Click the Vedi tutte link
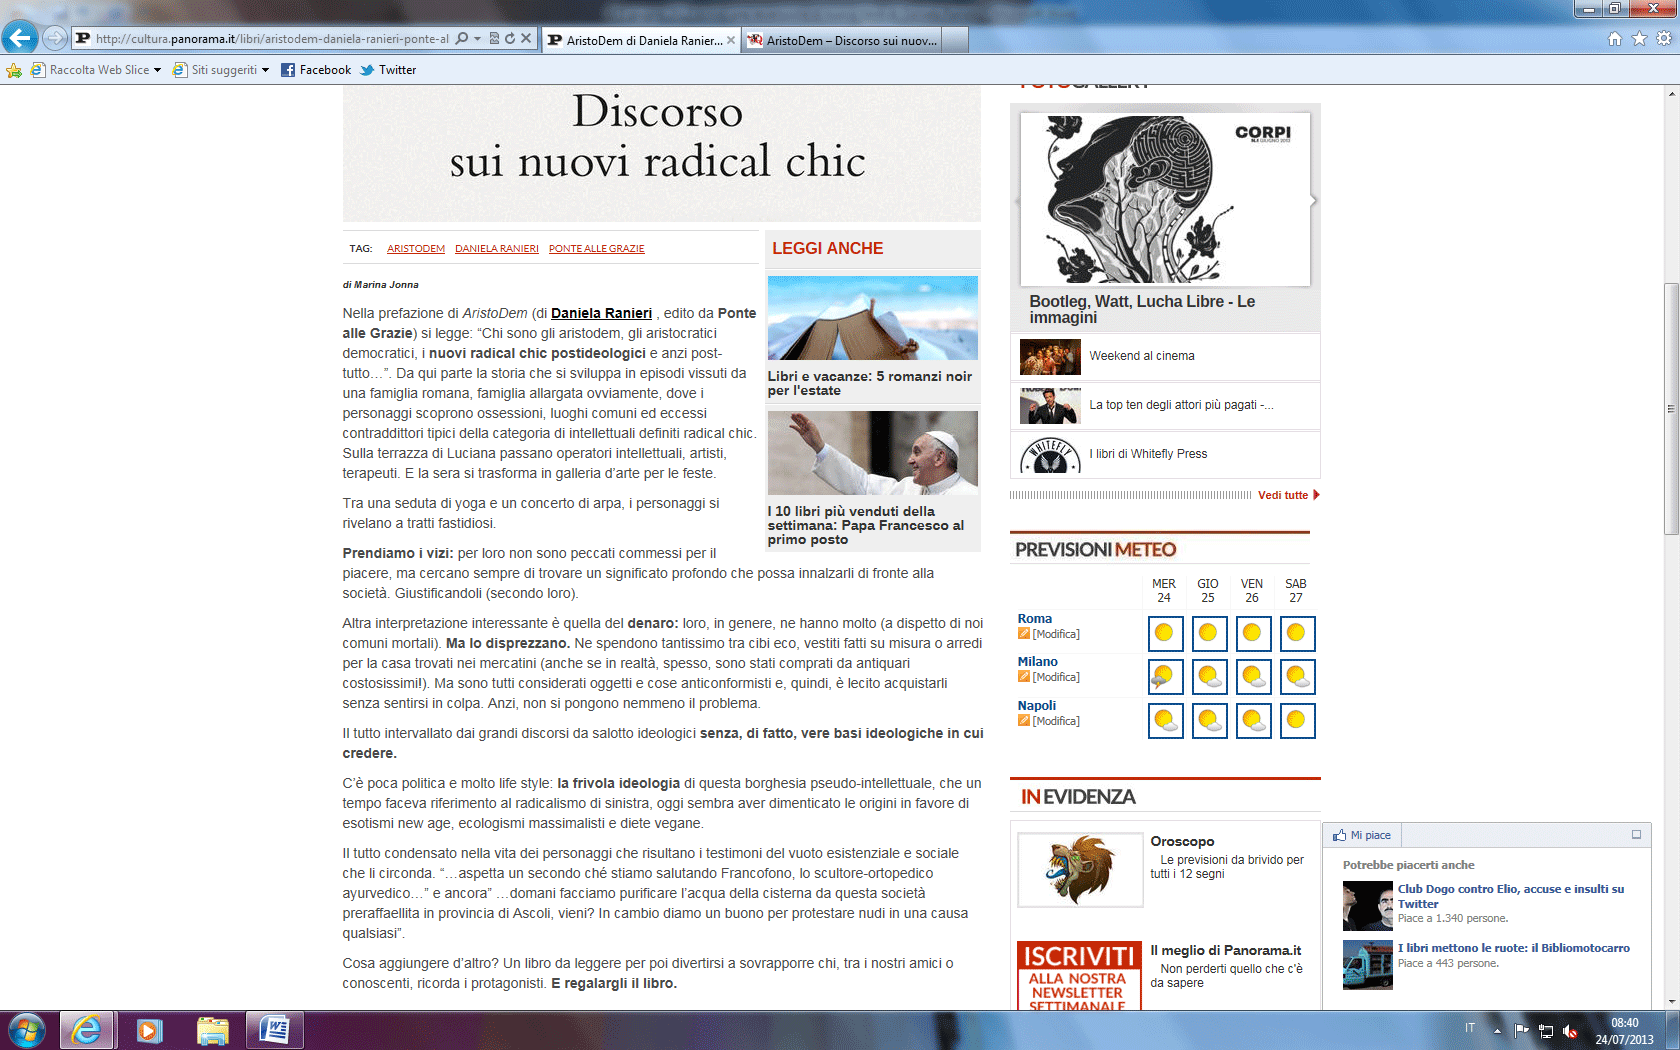The width and height of the screenshot is (1680, 1050). point(1283,495)
